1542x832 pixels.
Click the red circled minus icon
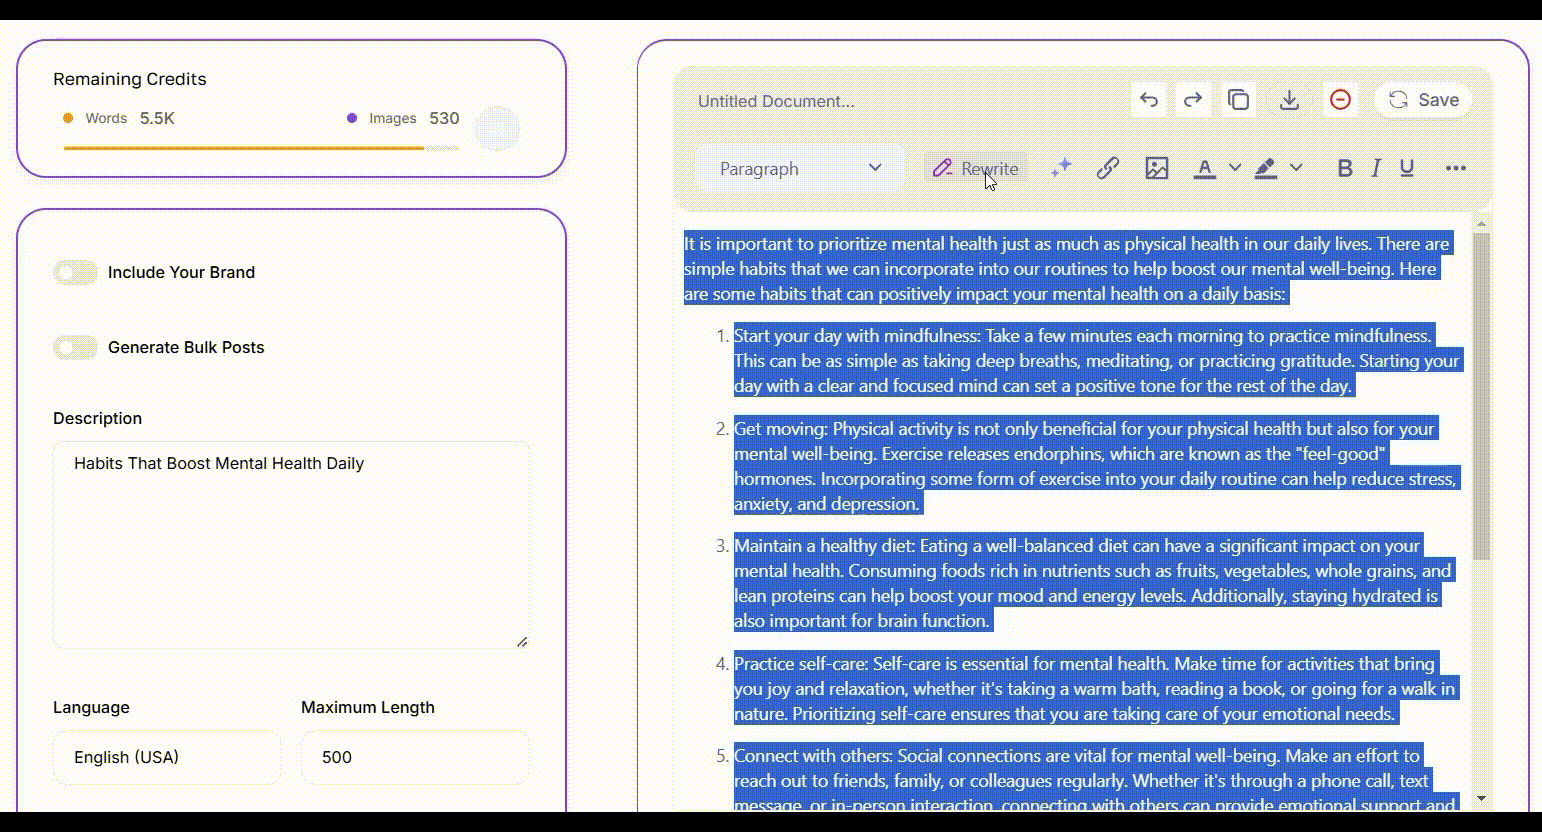[x=1340, y=100]
